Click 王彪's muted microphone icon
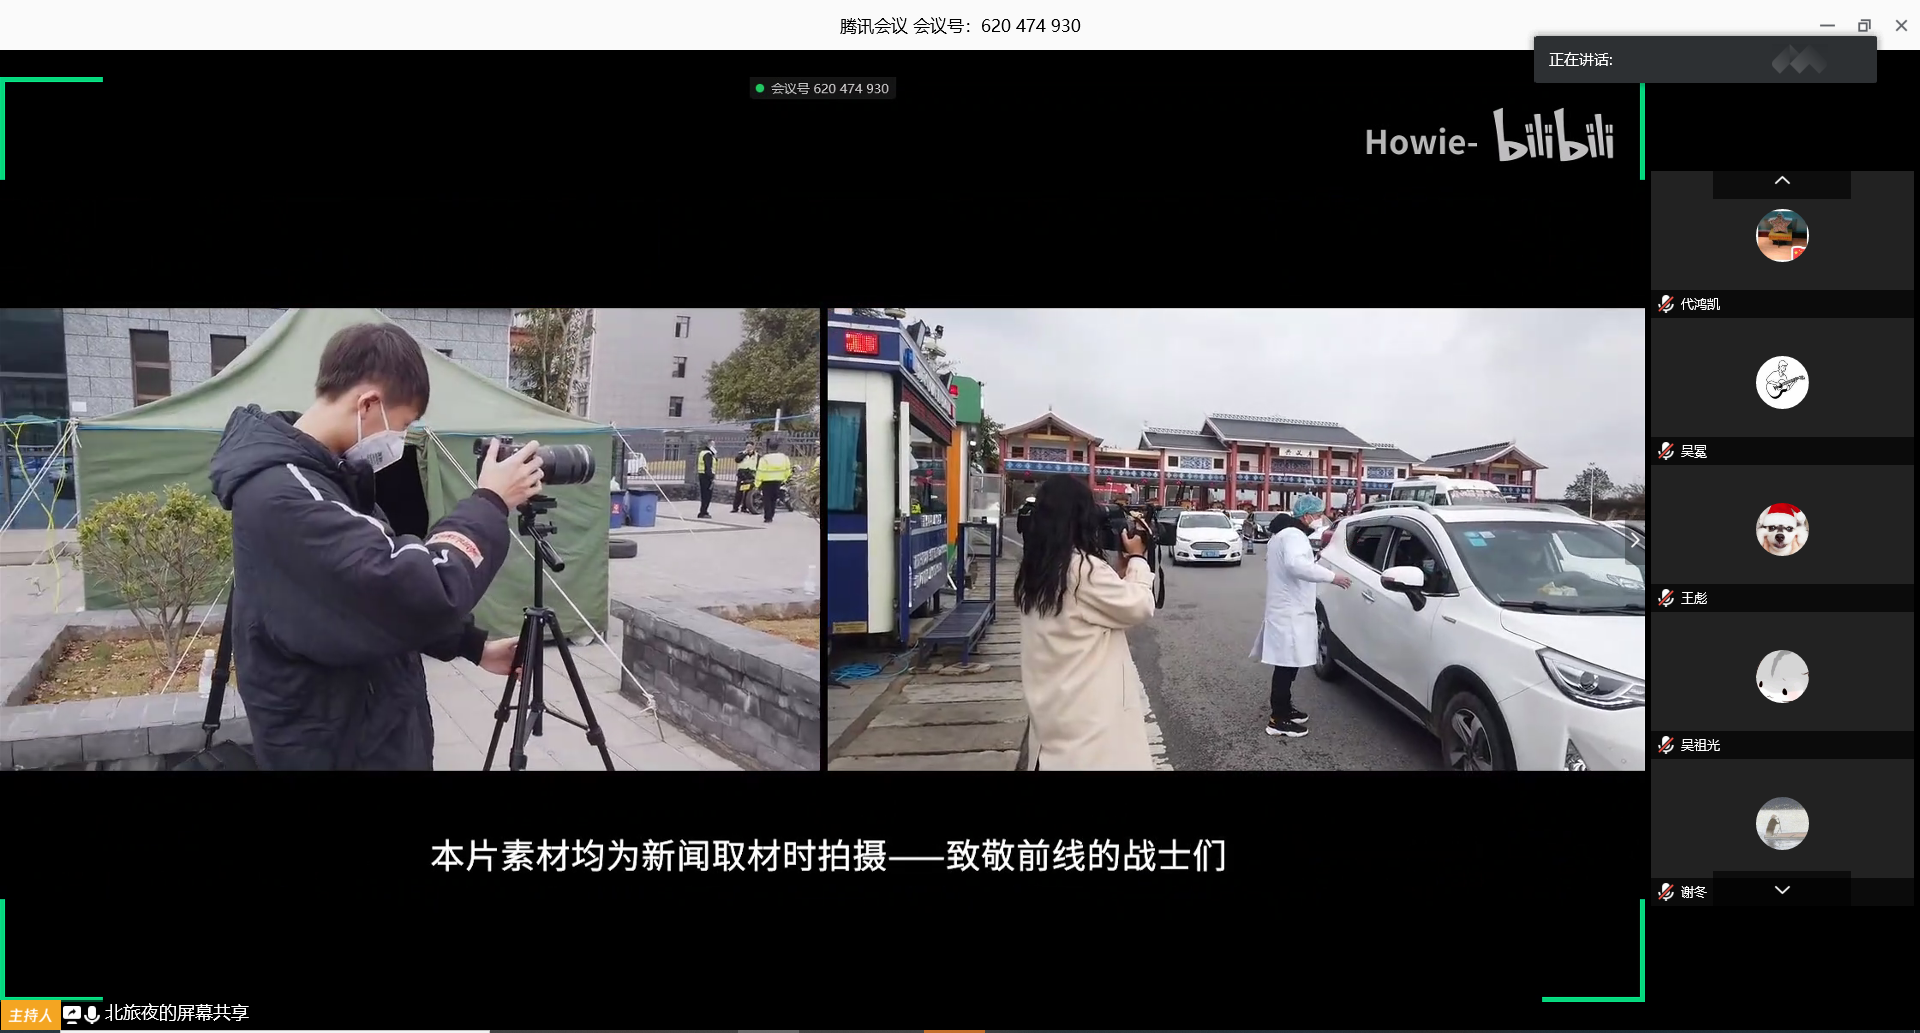This screenshot has height=1033, width=1920. (1665, 598)
